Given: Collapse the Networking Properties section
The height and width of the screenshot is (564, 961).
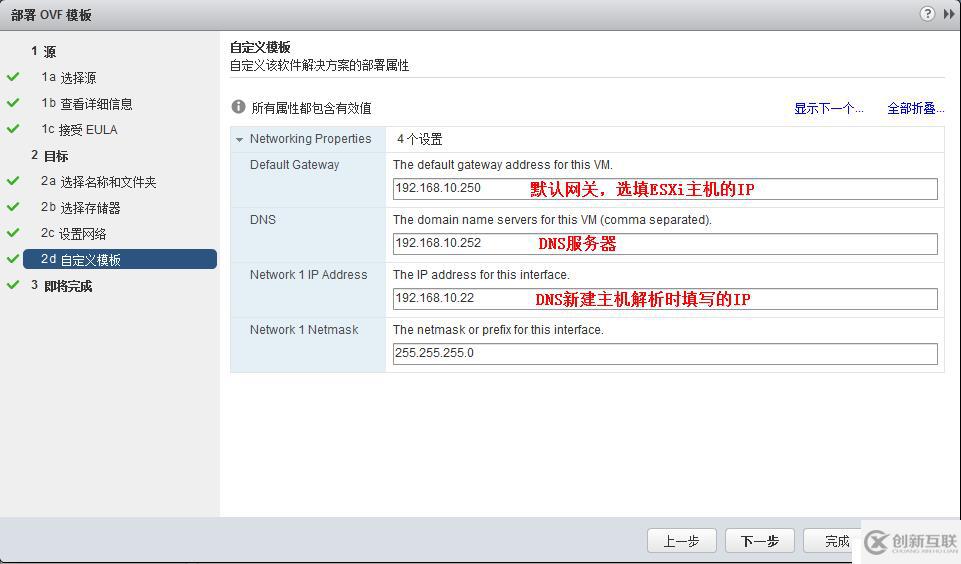Looking at the screenshot, I should [x=240, y=140].
